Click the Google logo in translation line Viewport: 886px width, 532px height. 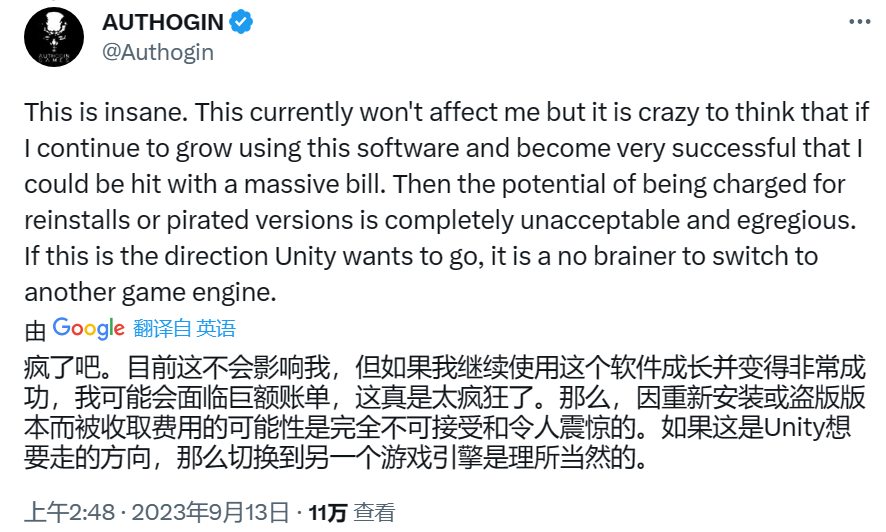(89, 328)
